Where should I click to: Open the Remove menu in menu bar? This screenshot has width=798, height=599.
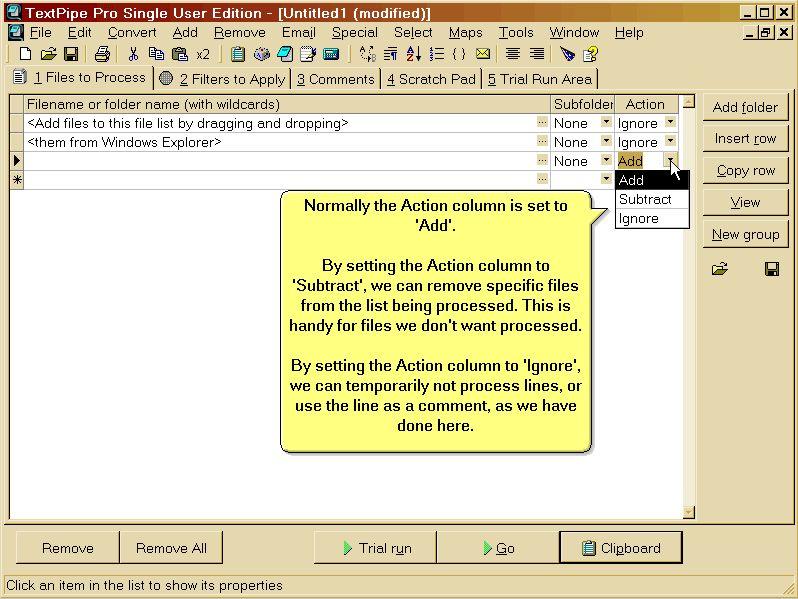click(x=239, y=33)
